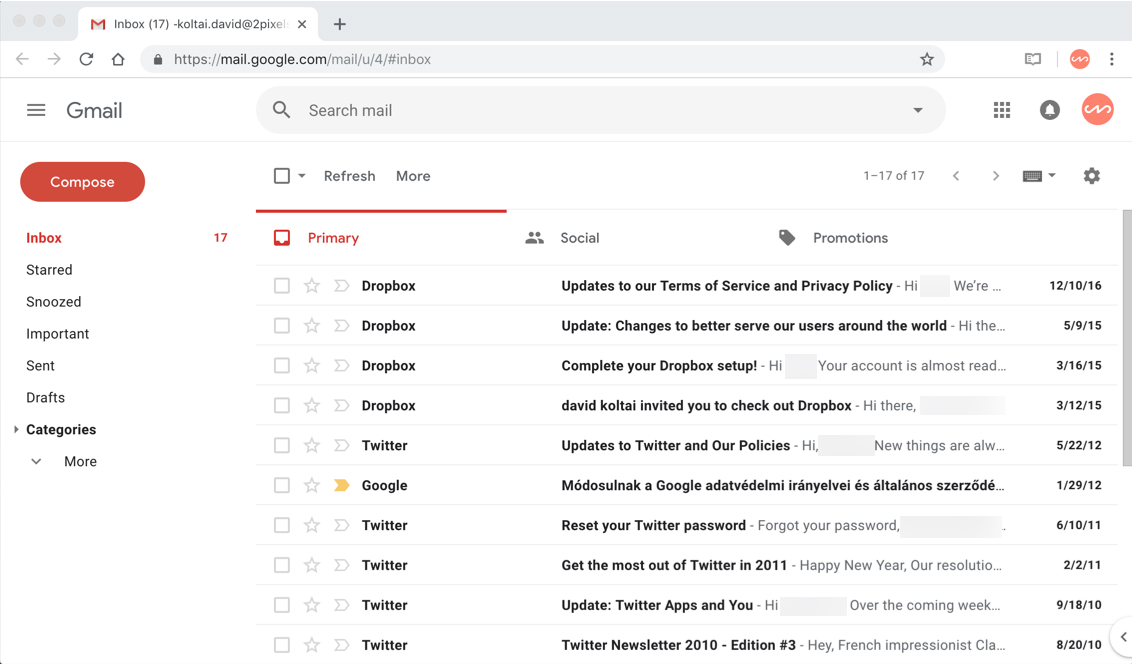Star the Google Módosulnak email
Image resolution: width=1133 pixels, height=664 pixels.
tap(311, 486)
